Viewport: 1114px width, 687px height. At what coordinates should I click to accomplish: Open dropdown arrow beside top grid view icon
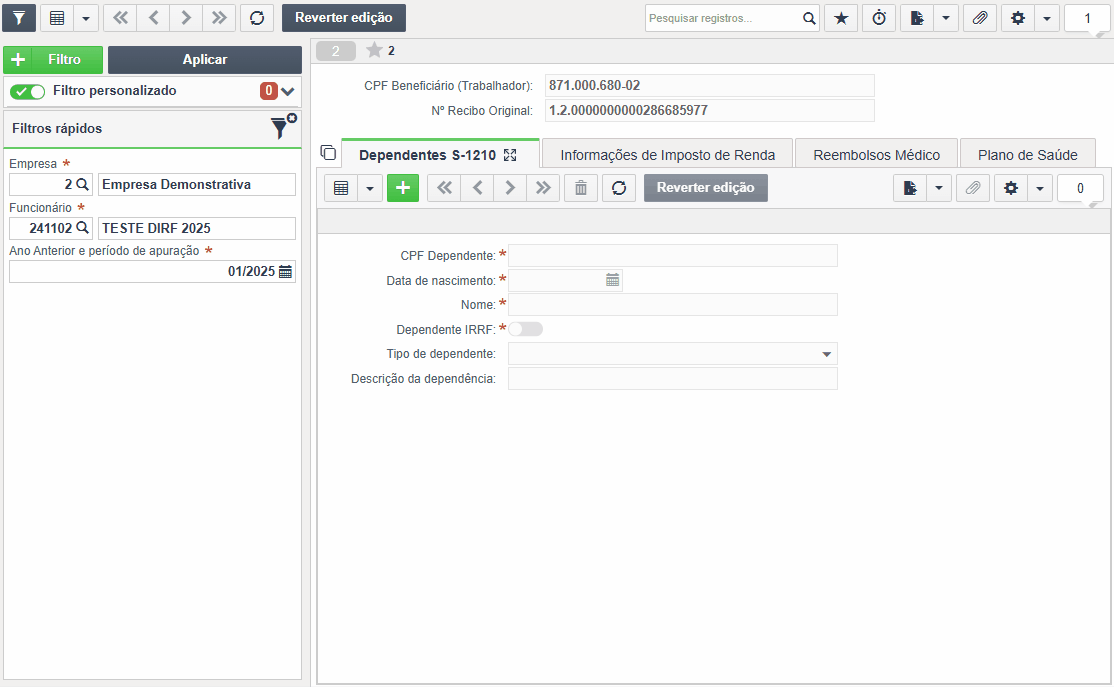pyautogui.click(x=86, y=18)
